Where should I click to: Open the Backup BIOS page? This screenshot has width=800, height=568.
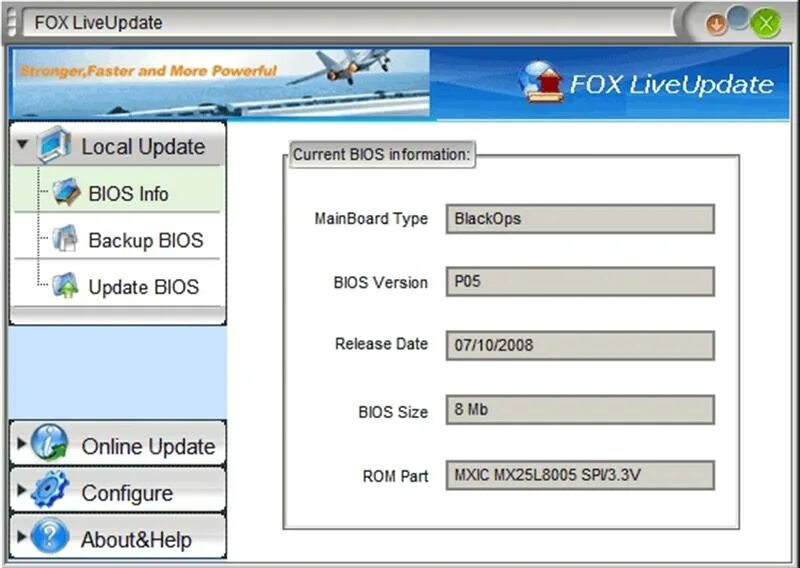(117, 236)
